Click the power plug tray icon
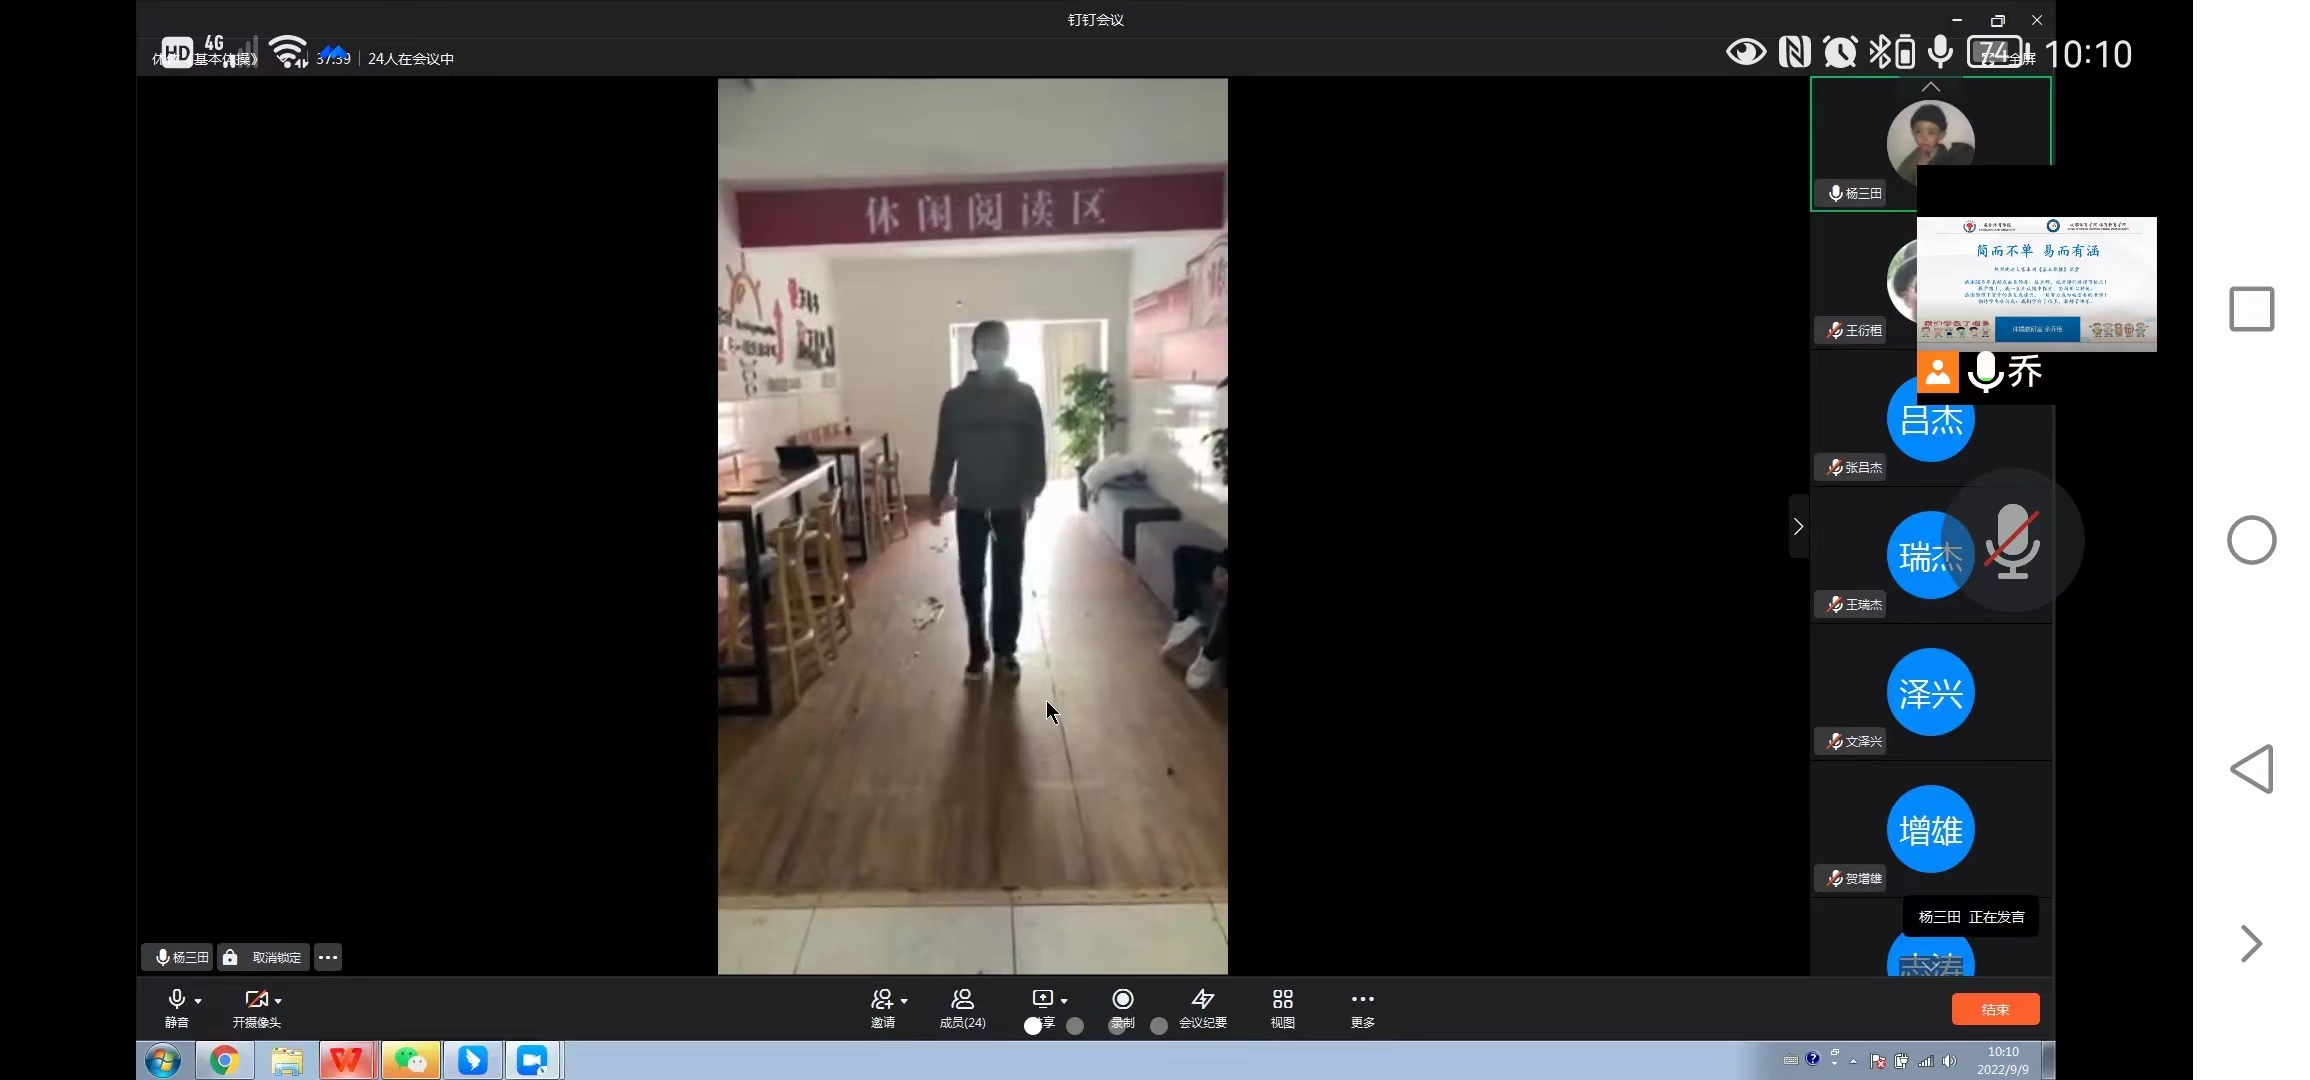The height and width of the screenshot is (1080, 2310). pos(1901,1061)
